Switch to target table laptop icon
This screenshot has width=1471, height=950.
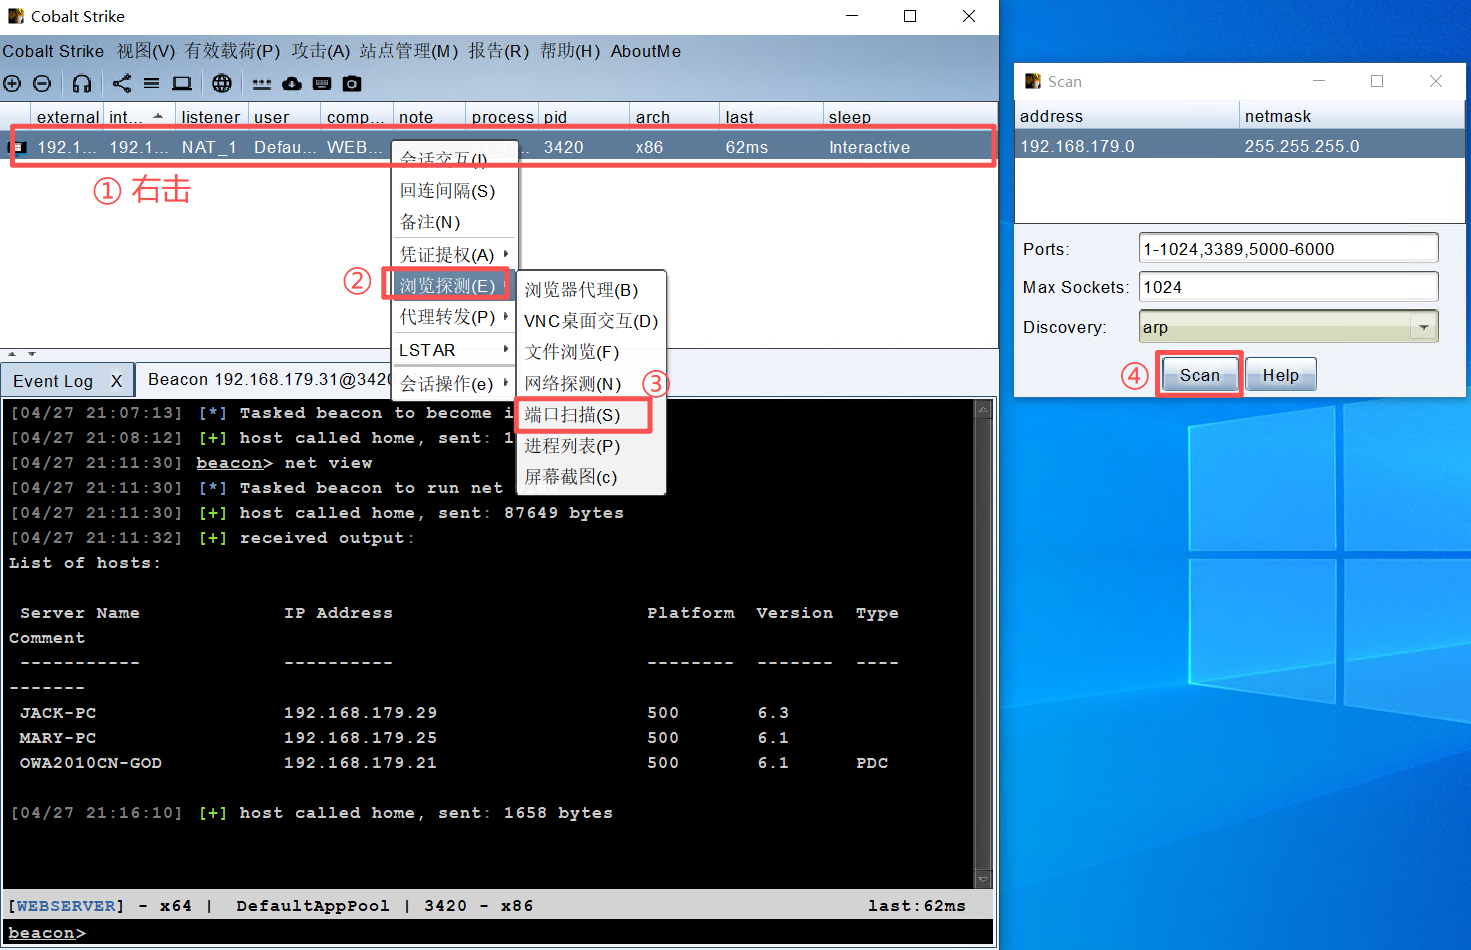(x=182, y=84)
